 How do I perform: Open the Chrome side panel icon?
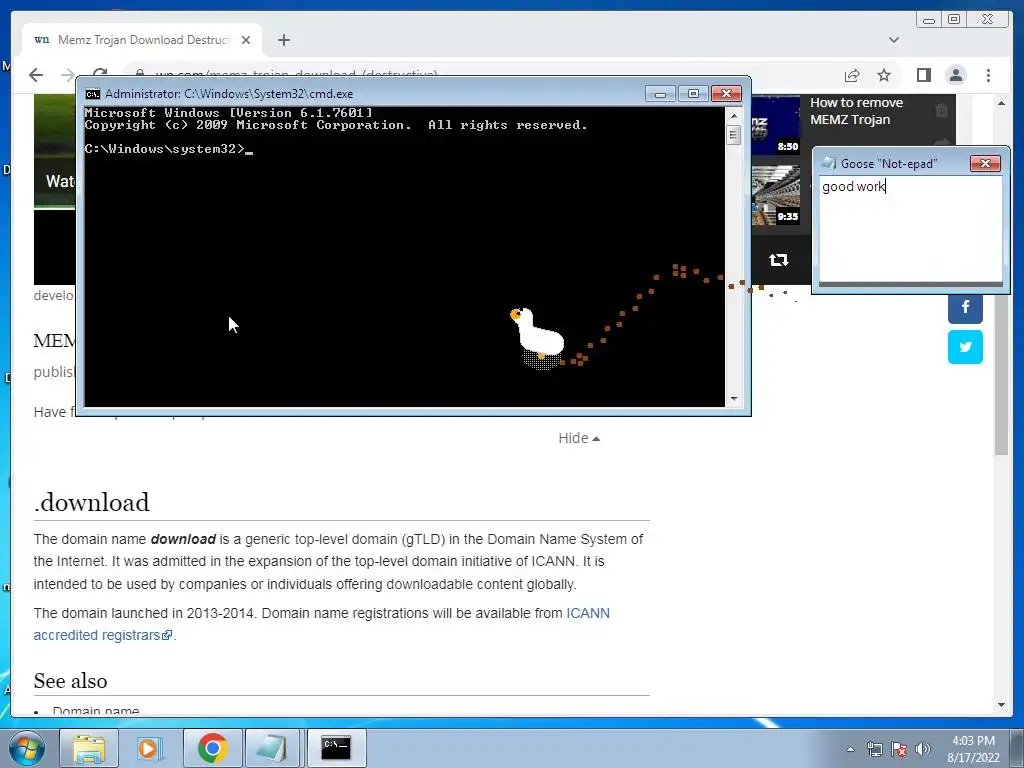click(923, 75)
